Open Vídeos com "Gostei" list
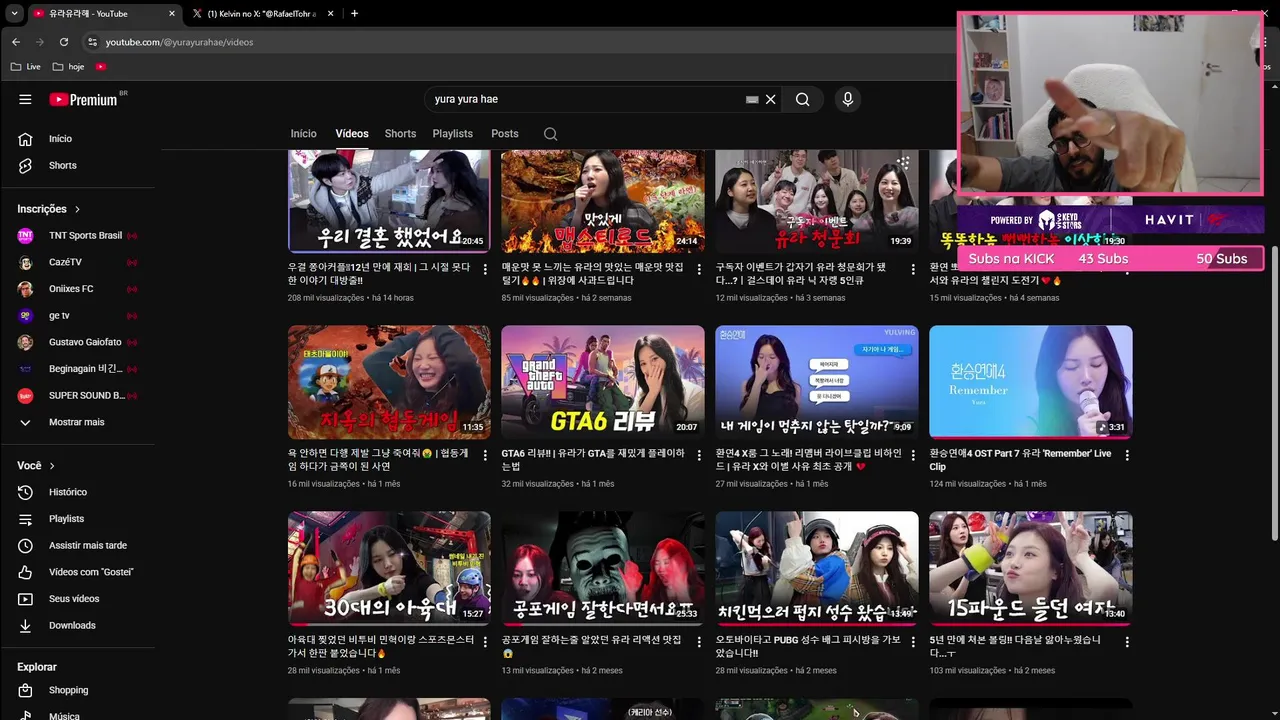Screen dimensions: 1280x720 90,572
